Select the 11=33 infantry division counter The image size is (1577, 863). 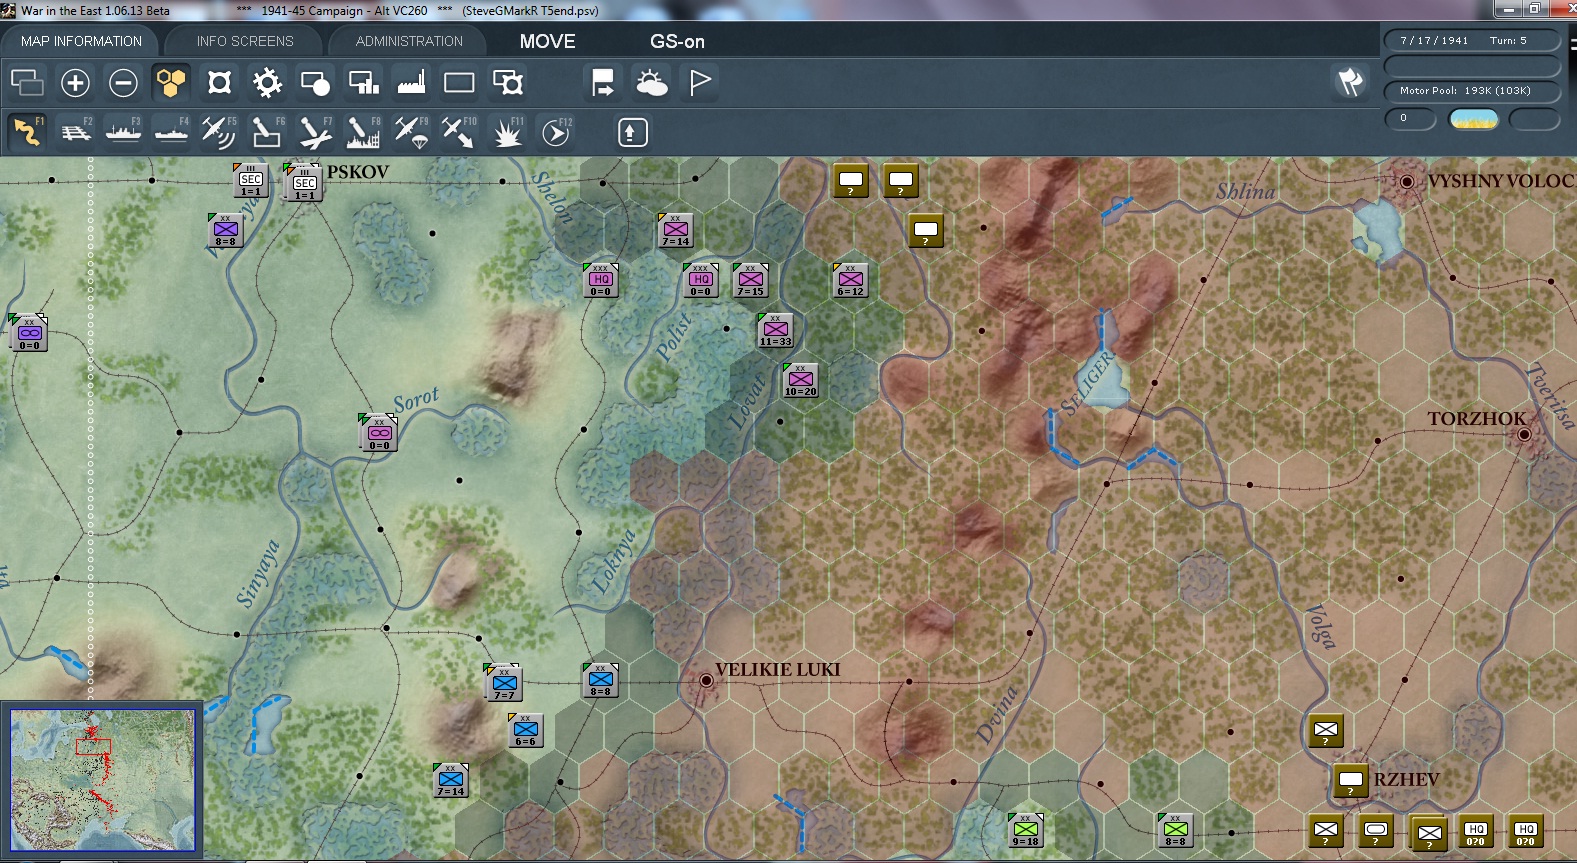pyautogui.click(x=775, y=330)
